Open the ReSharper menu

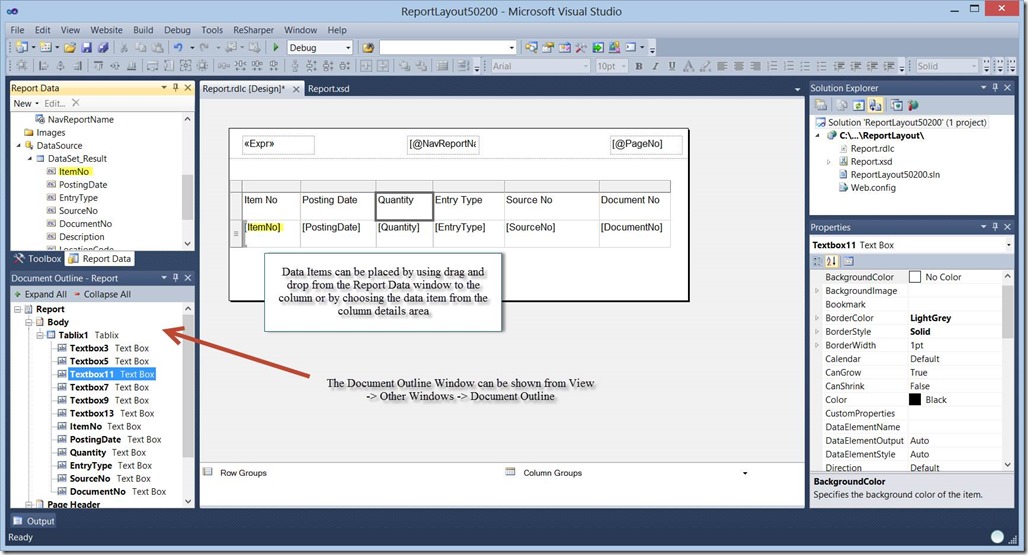point(253,30)
